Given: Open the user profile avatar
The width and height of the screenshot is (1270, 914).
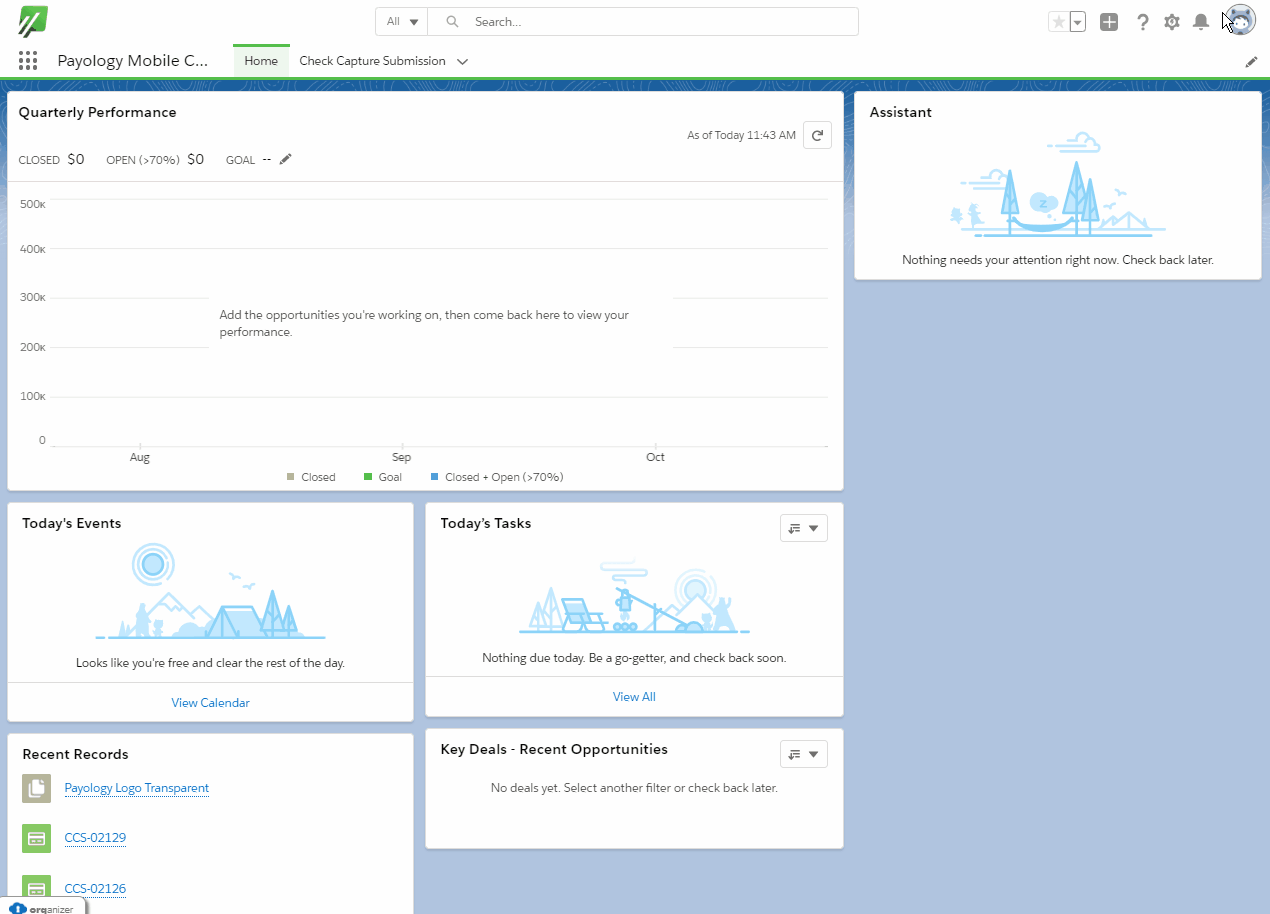Looking at the screenshot, I should tap(1240, 21).
